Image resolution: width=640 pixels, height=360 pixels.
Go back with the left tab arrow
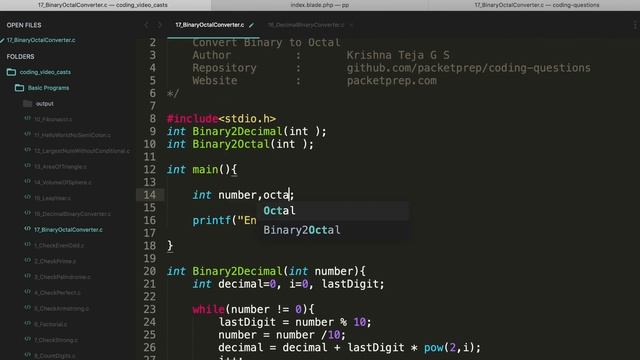point(146,25)
